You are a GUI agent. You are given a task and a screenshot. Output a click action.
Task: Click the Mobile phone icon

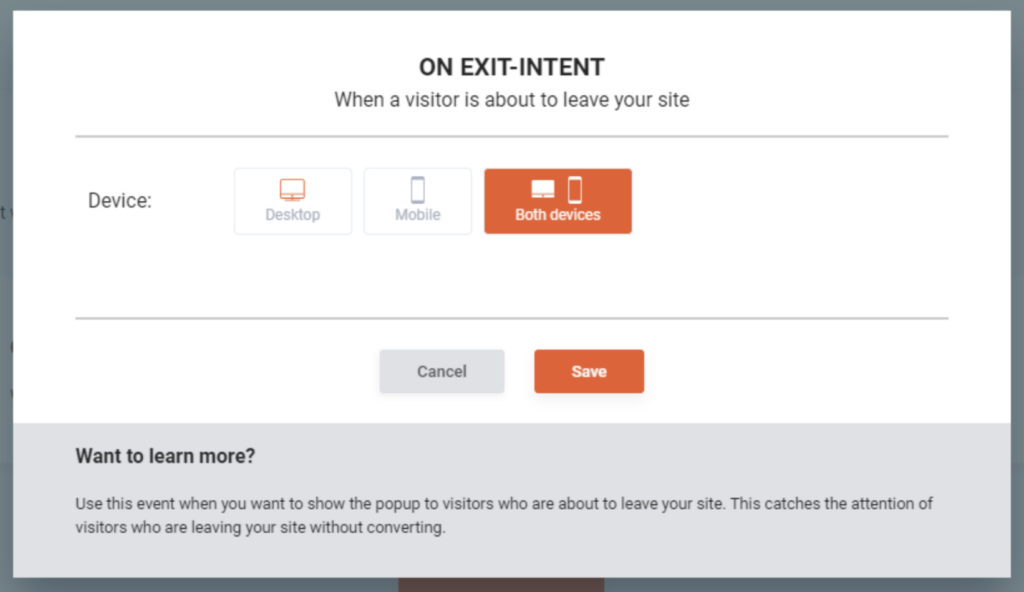coord(417,190)
